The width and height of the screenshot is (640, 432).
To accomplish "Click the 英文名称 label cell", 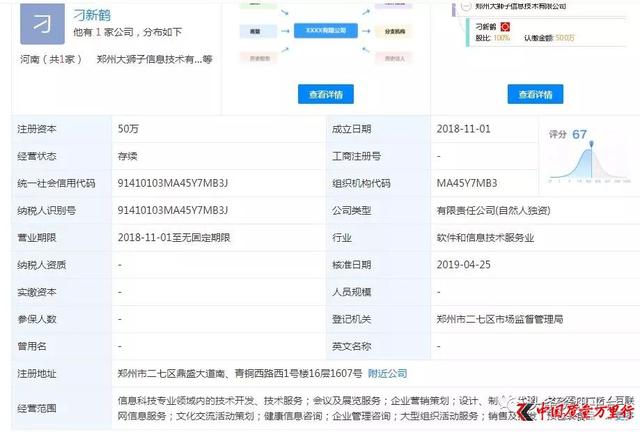I will (x=378, y=346).
